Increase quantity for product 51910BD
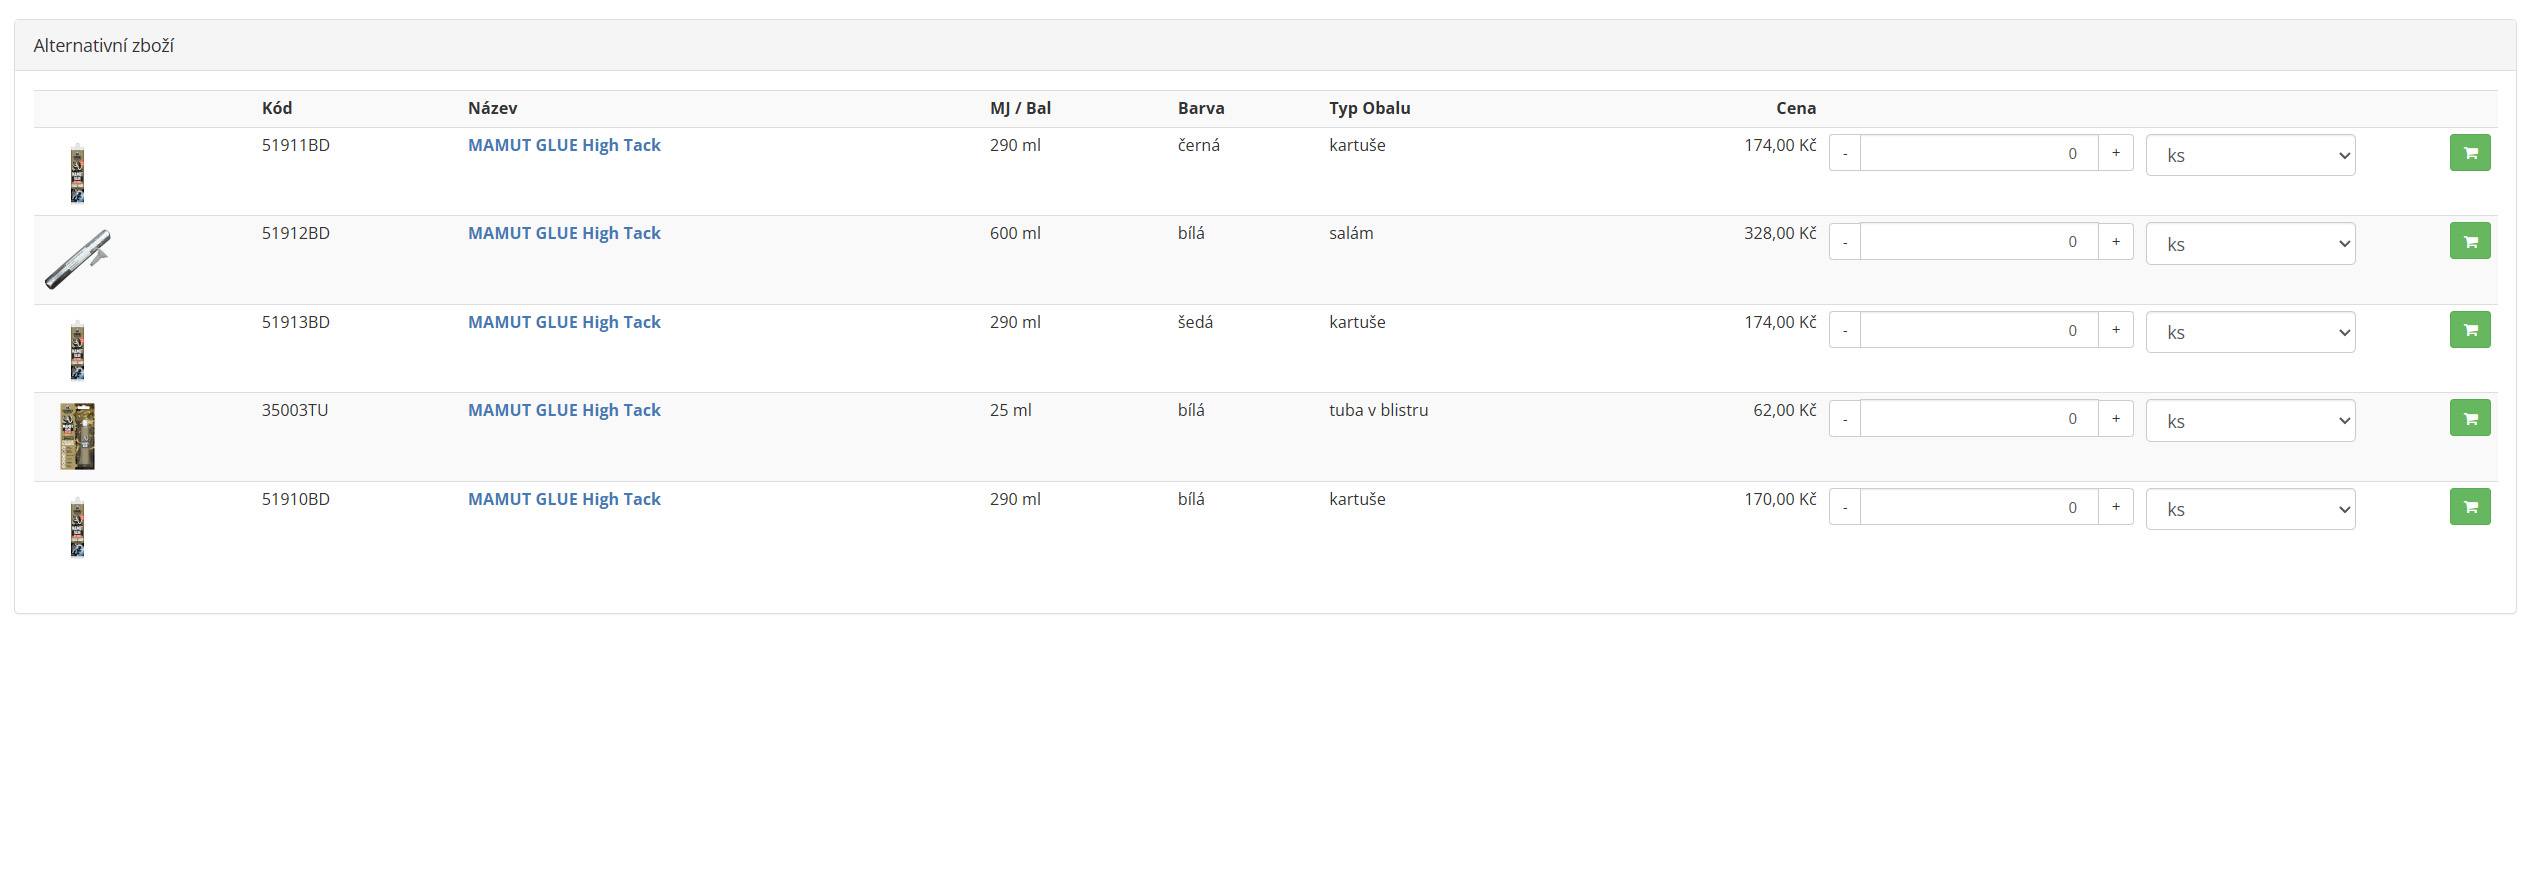 (x=2115, y=507)
